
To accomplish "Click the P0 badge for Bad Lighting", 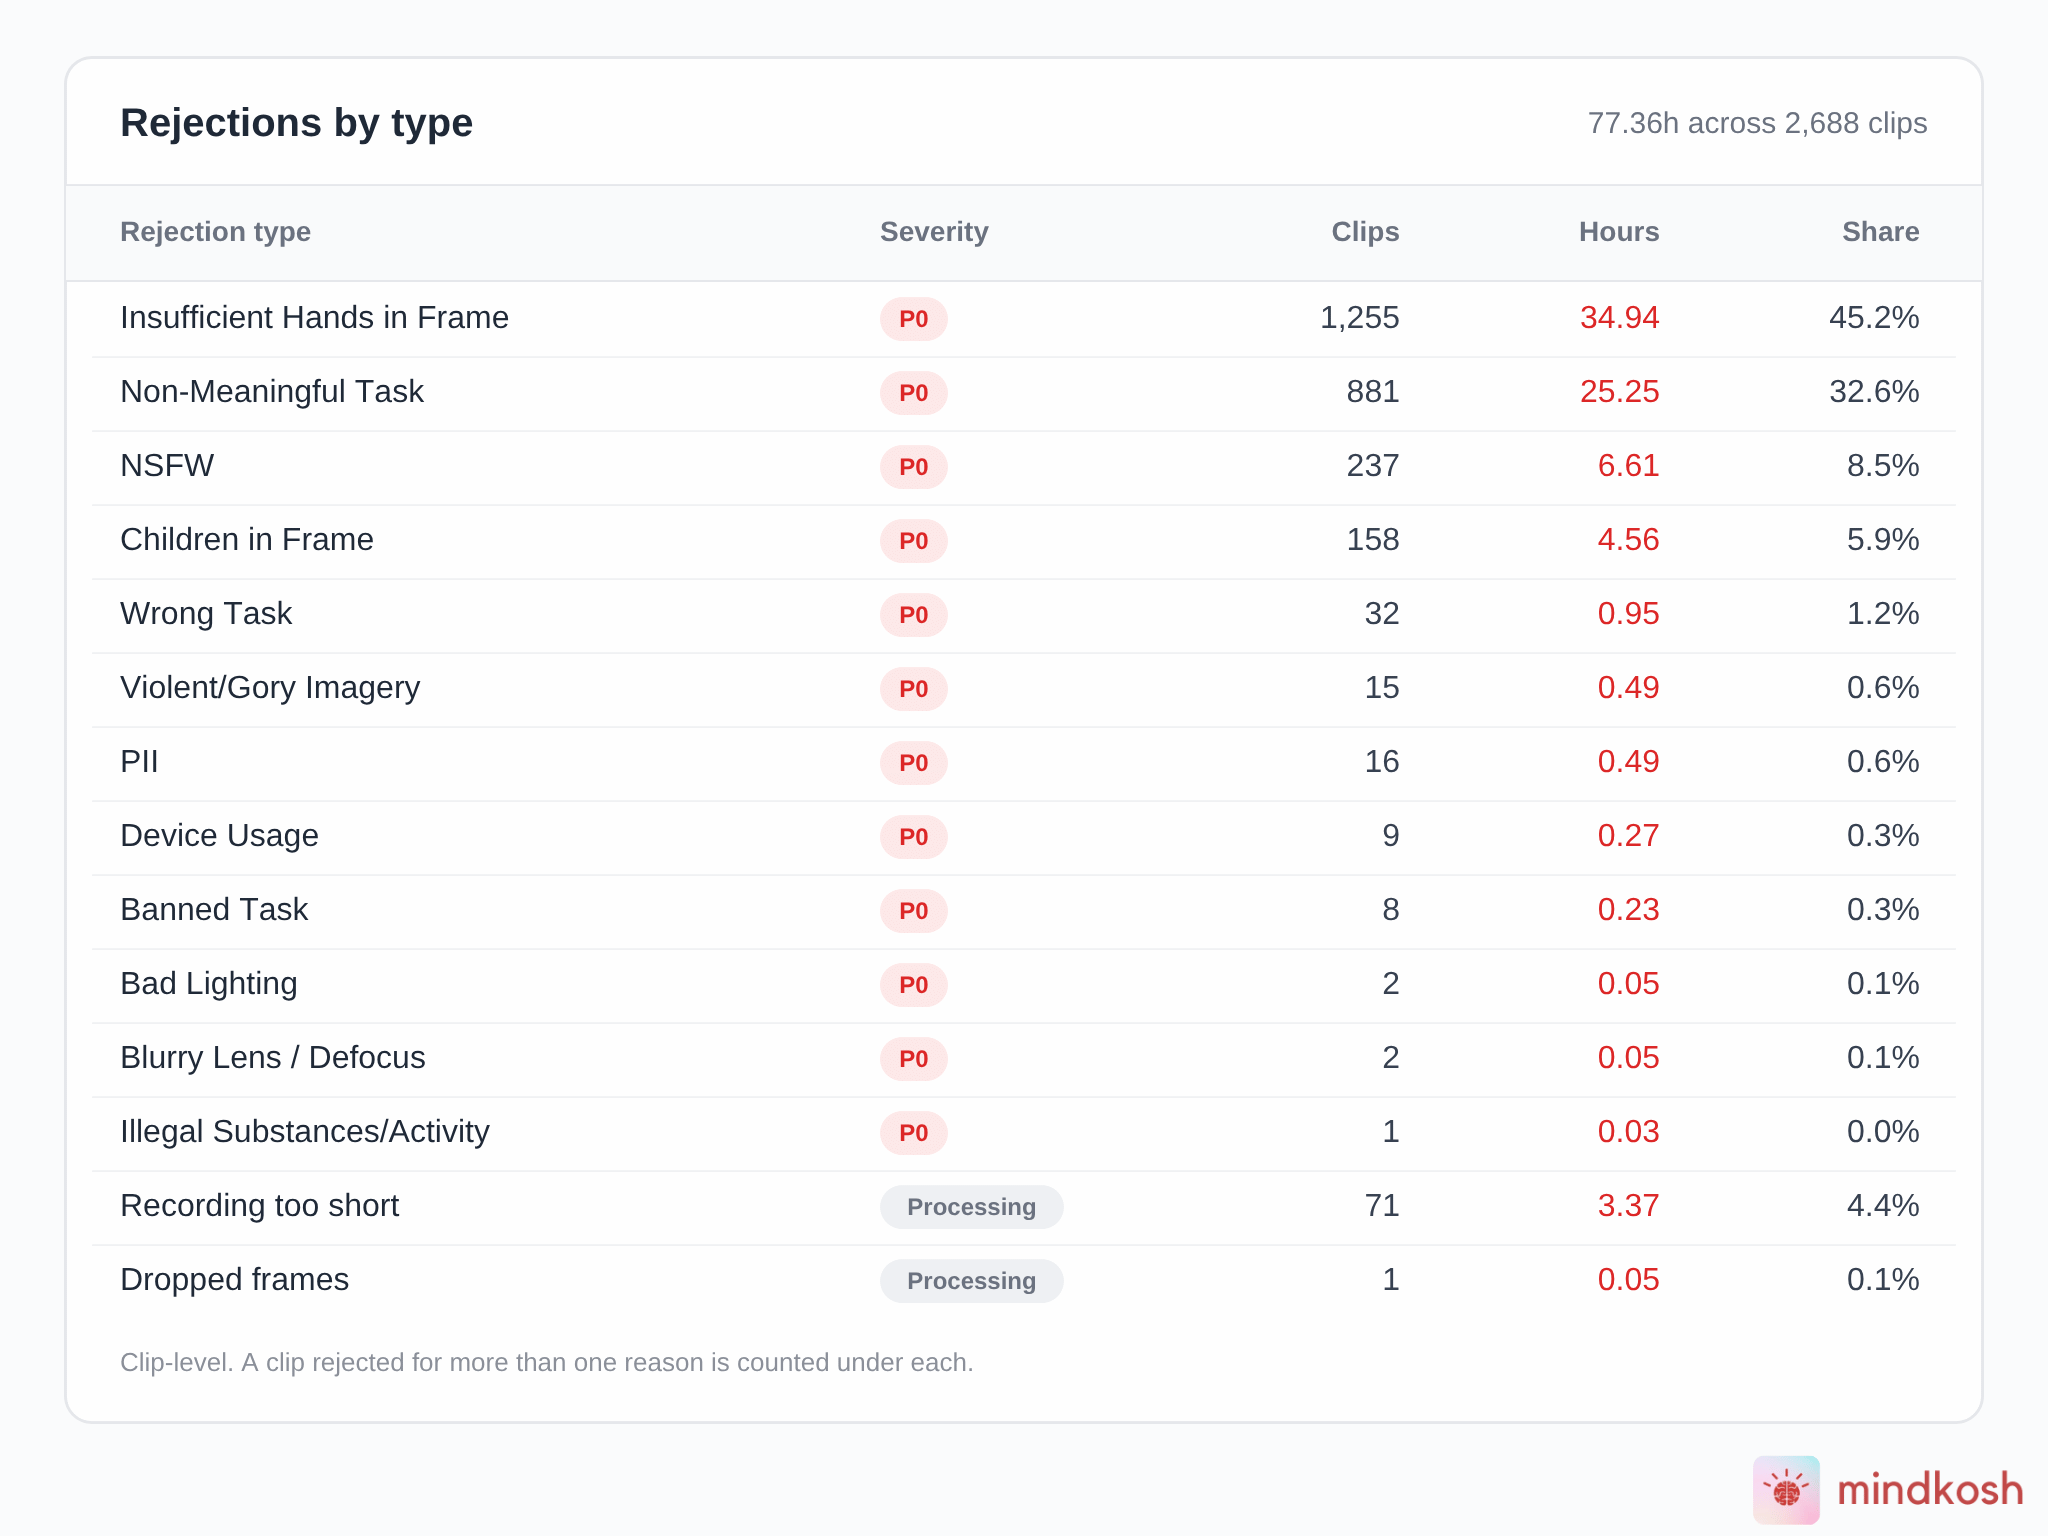I will 914,985.
